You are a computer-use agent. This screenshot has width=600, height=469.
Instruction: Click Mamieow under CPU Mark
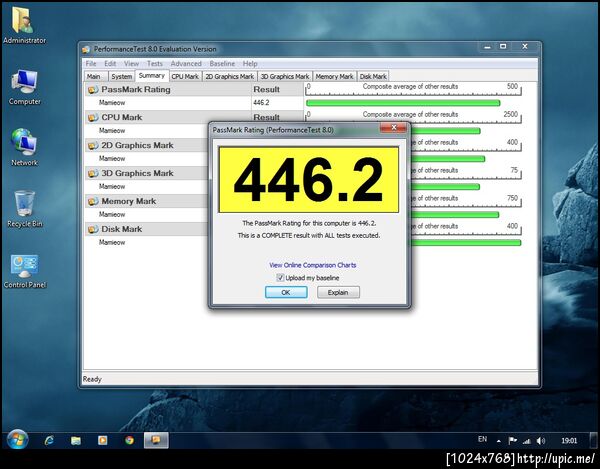[112, 130]
